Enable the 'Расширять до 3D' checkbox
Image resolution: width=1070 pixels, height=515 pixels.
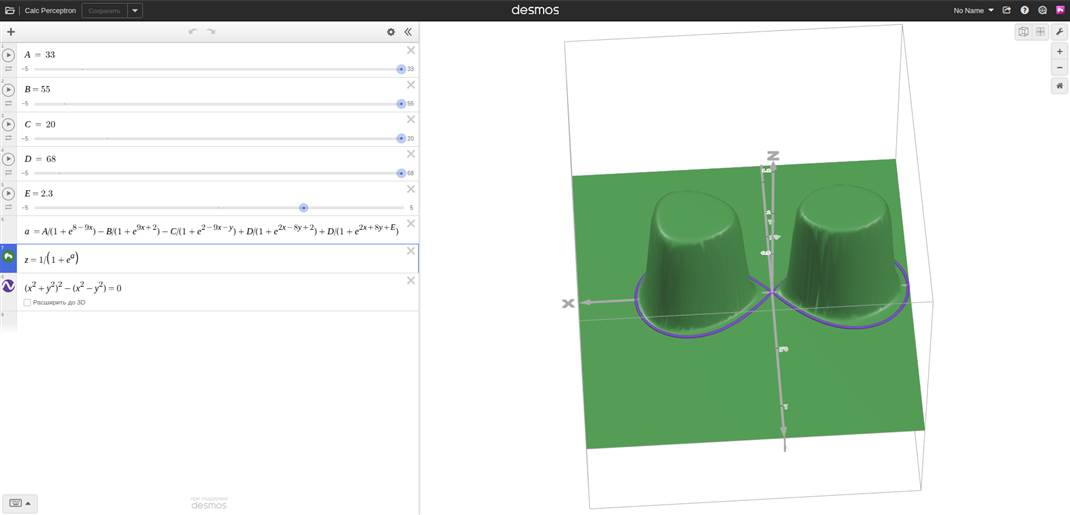(27, 302)
